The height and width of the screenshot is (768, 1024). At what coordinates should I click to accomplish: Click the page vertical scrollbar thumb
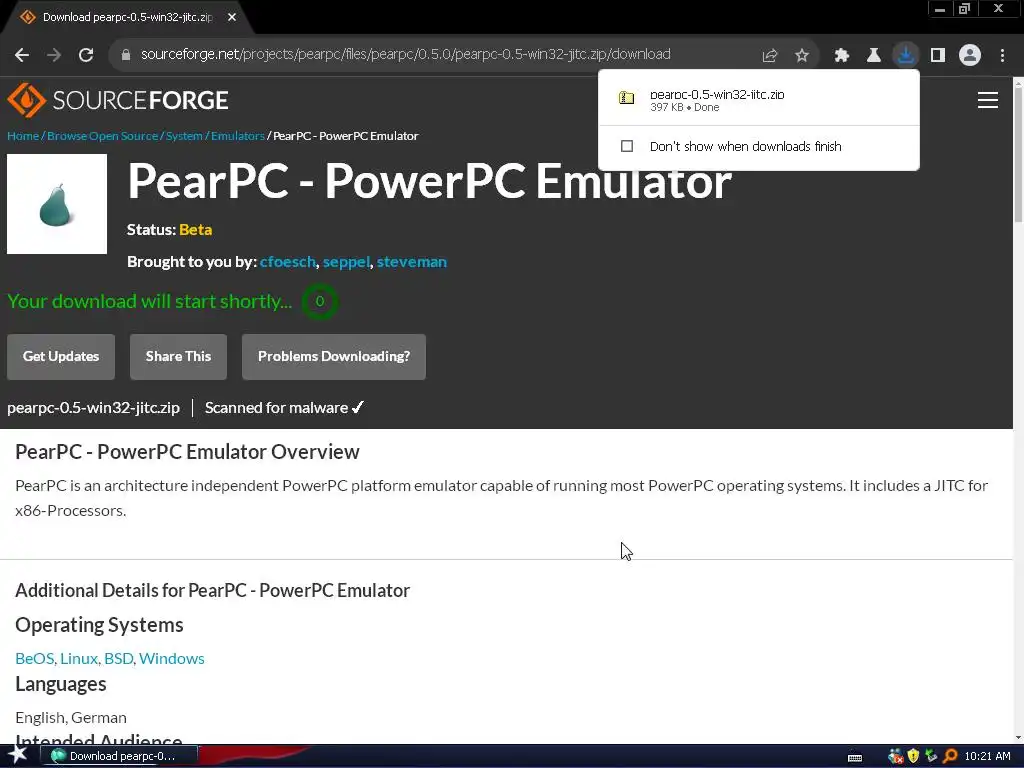tap(1017, 153)
